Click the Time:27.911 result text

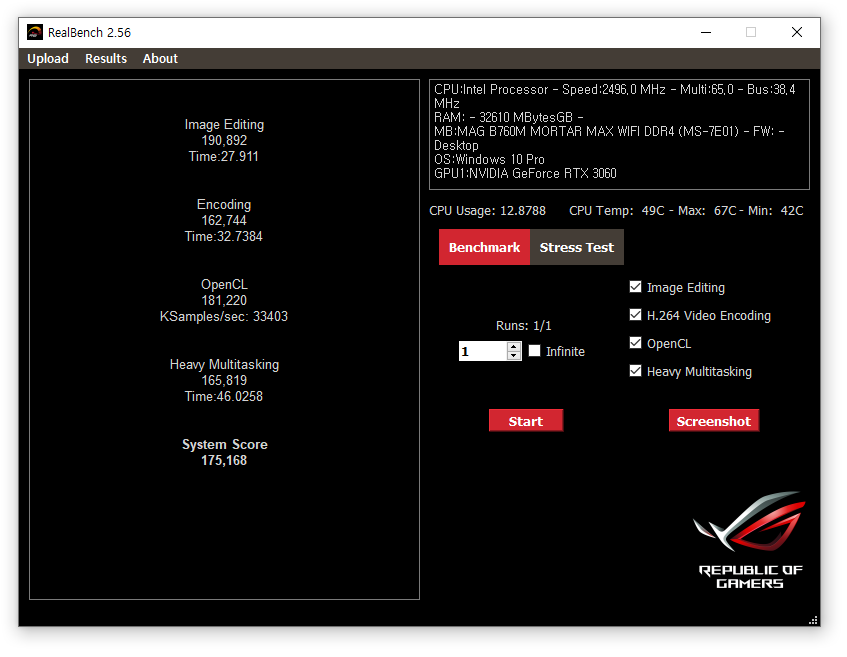point(224,157)
